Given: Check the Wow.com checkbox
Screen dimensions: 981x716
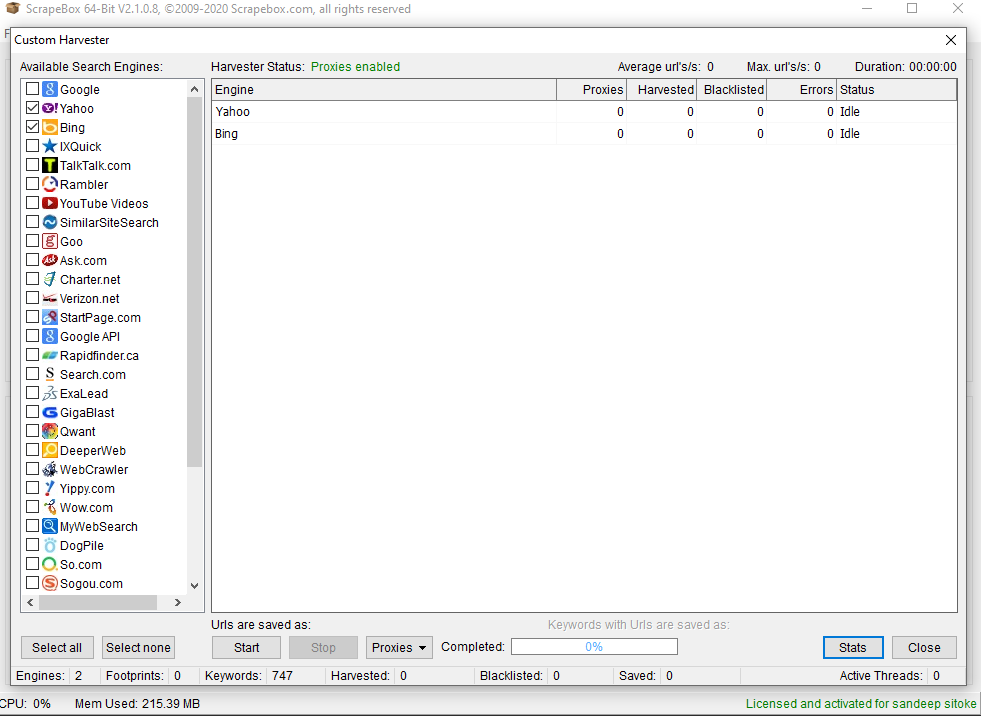Looking at the screenshot, I should pos(33,507).
